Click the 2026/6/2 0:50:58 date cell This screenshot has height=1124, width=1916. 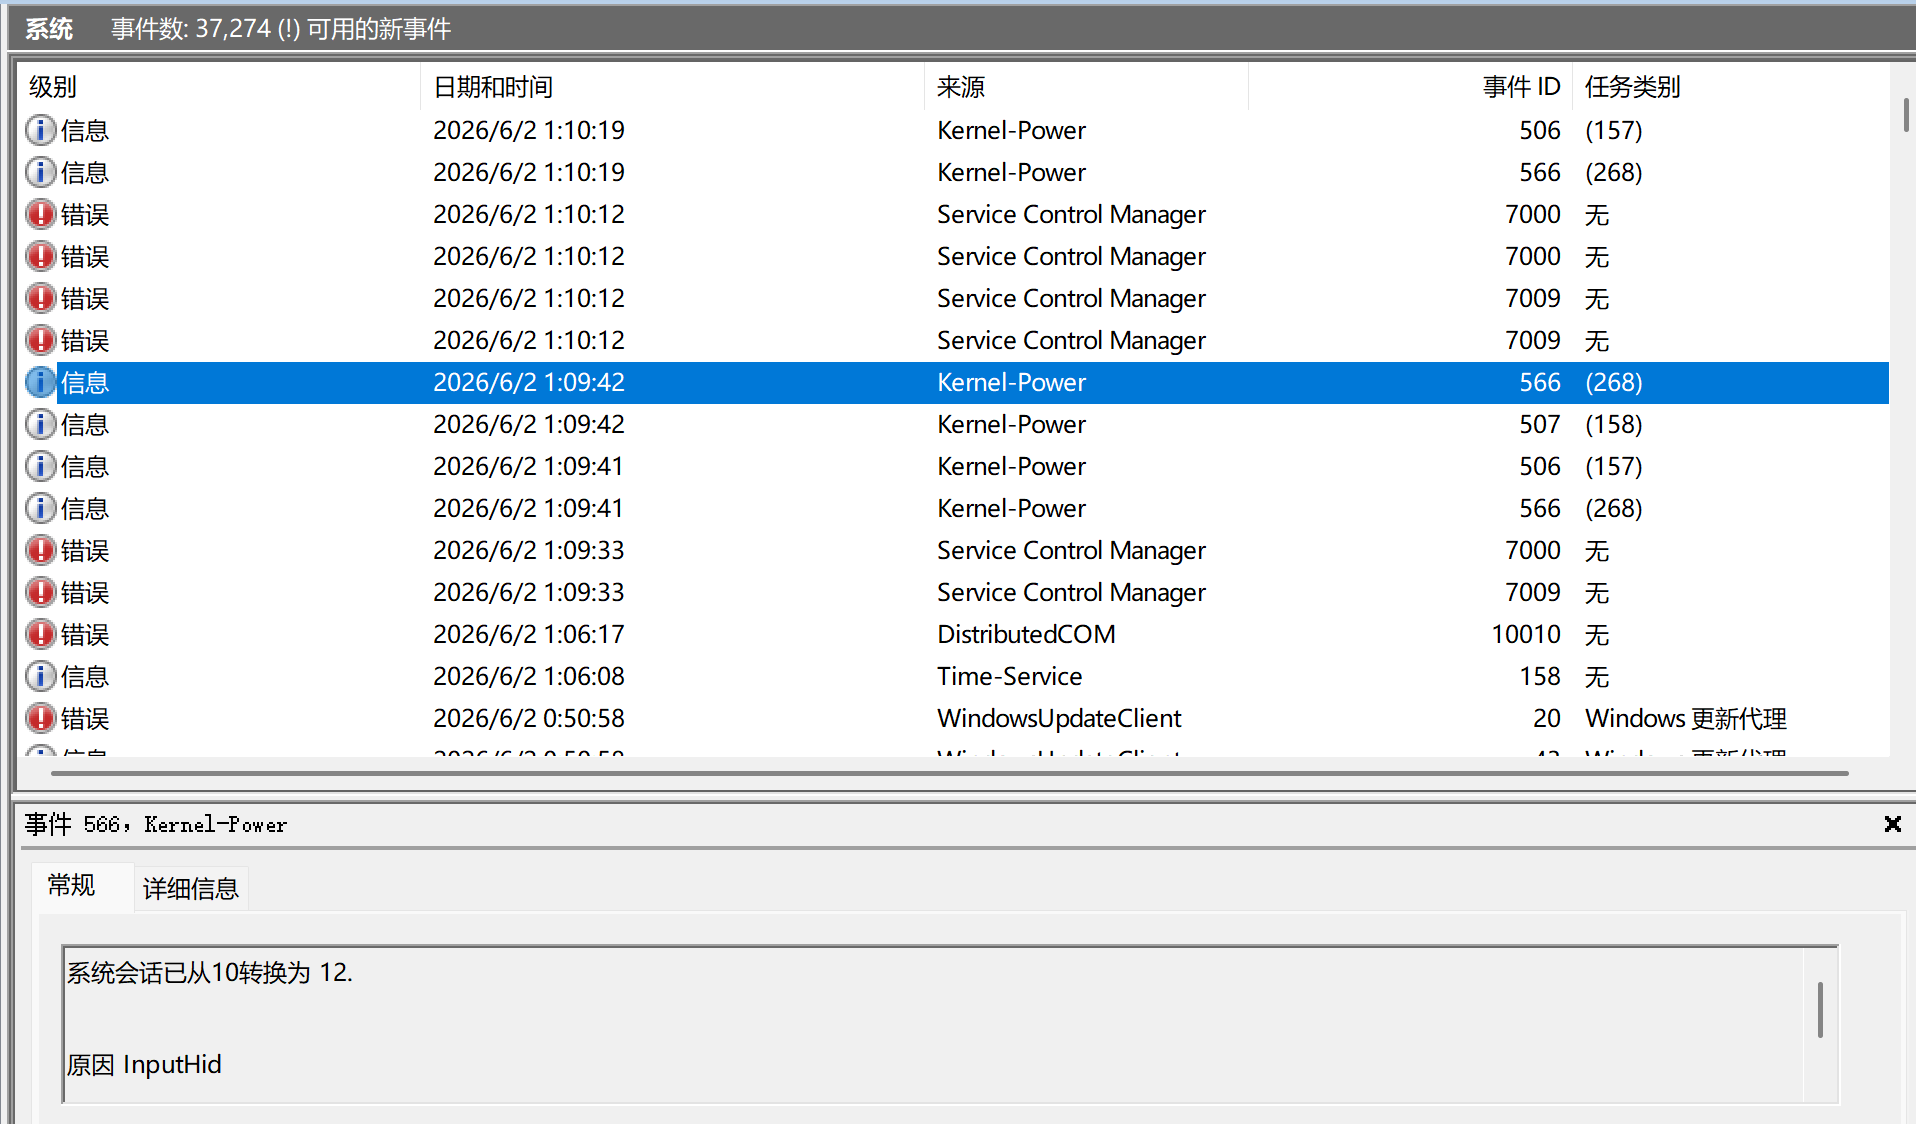tap(528, 718)
